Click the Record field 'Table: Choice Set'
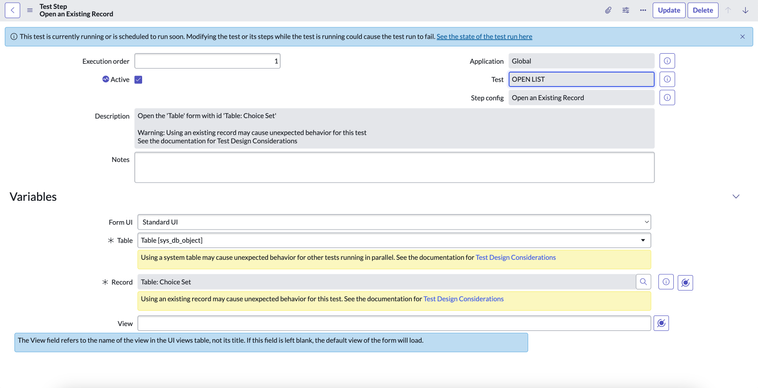 click(386, 282)
